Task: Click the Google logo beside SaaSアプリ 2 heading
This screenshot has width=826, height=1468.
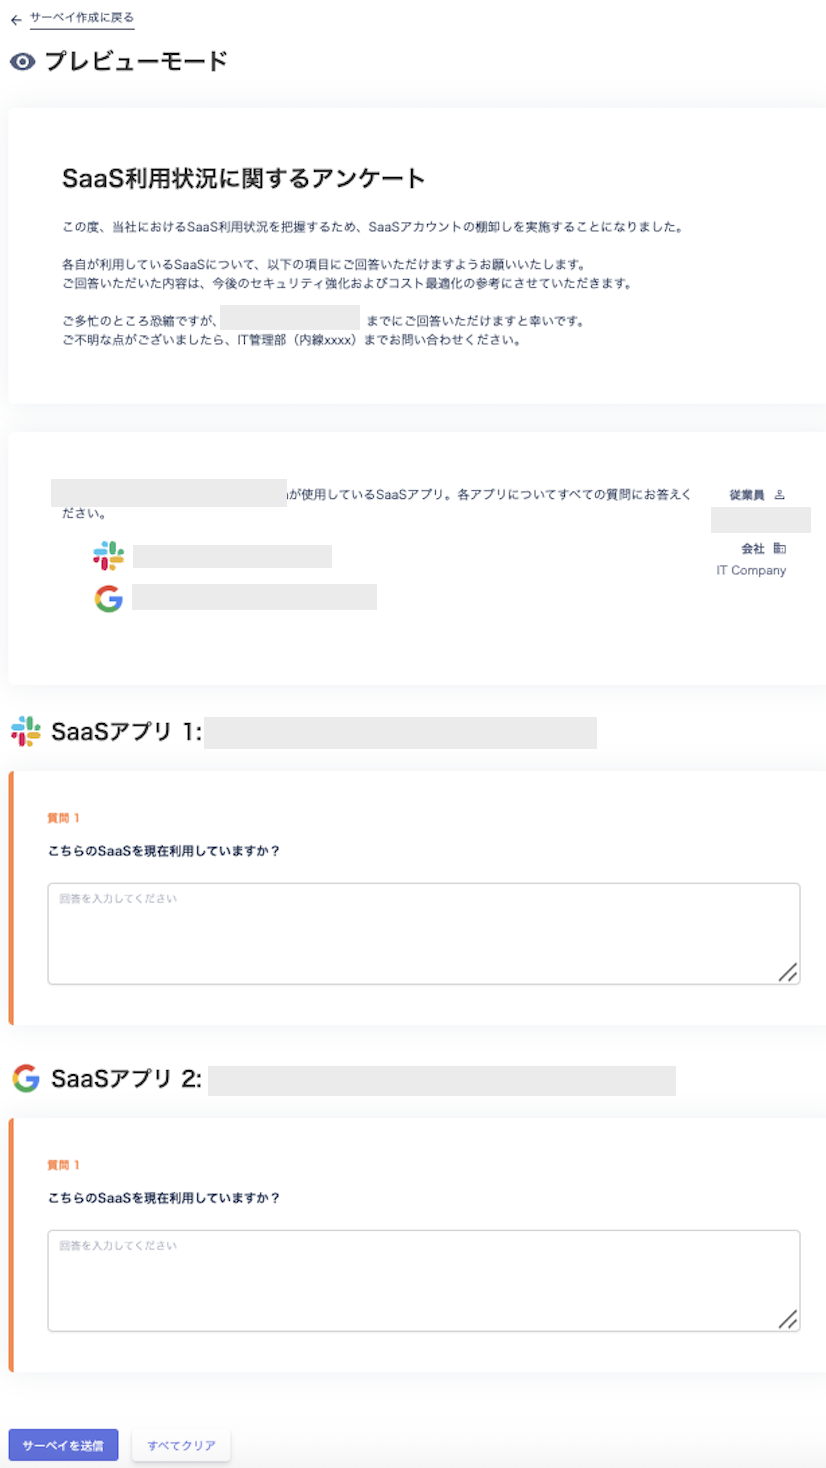Action: [x=26, y=1078]
